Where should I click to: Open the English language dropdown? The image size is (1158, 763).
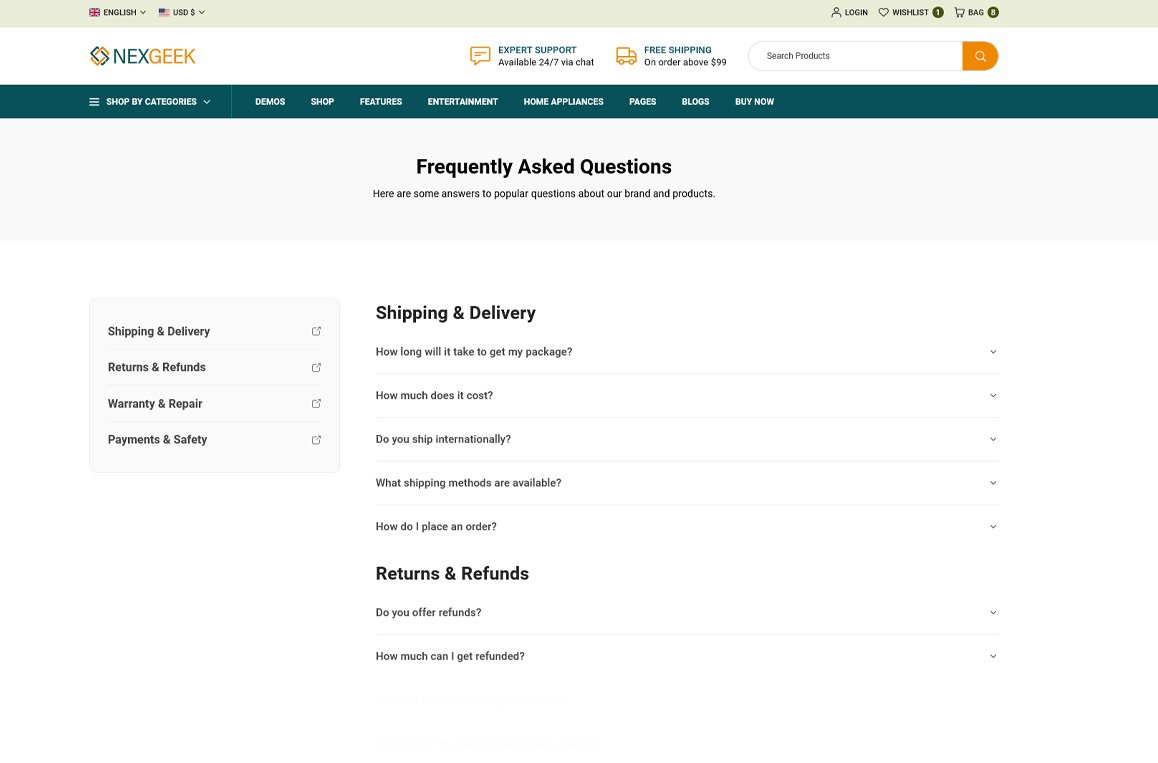[x=117, y=13]
